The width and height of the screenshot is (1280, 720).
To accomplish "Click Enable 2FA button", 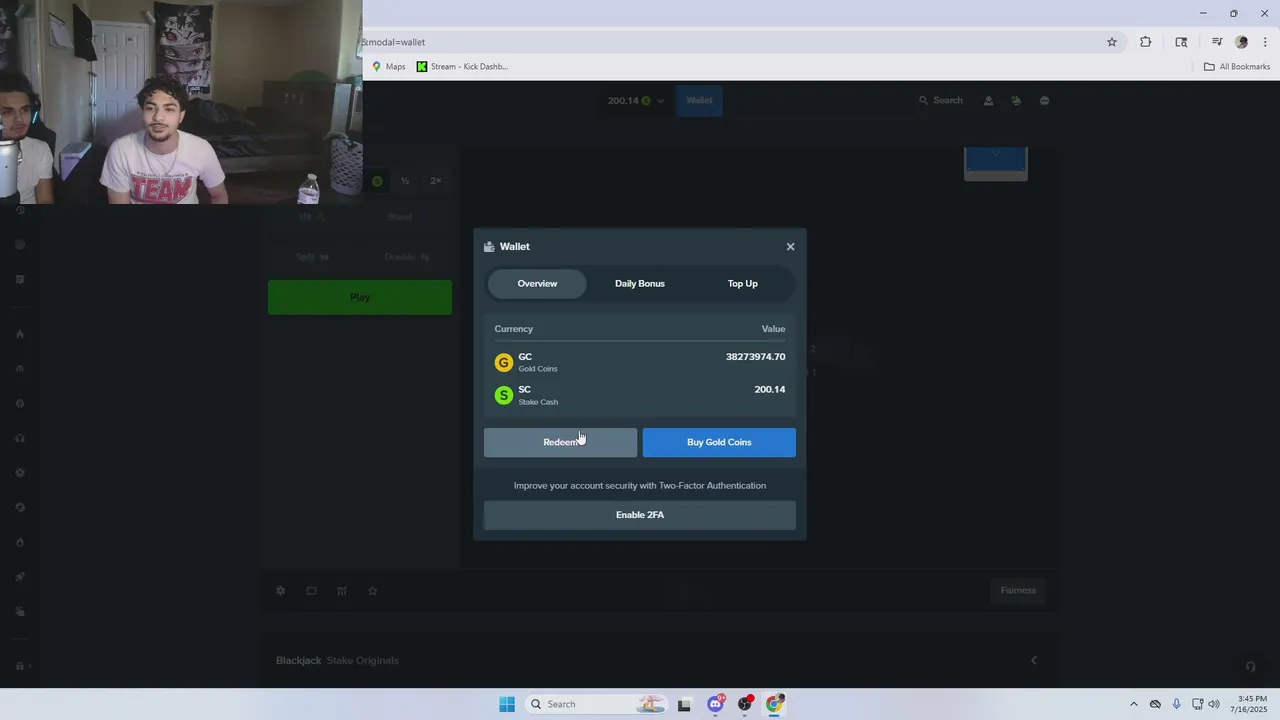I will 640,515.
